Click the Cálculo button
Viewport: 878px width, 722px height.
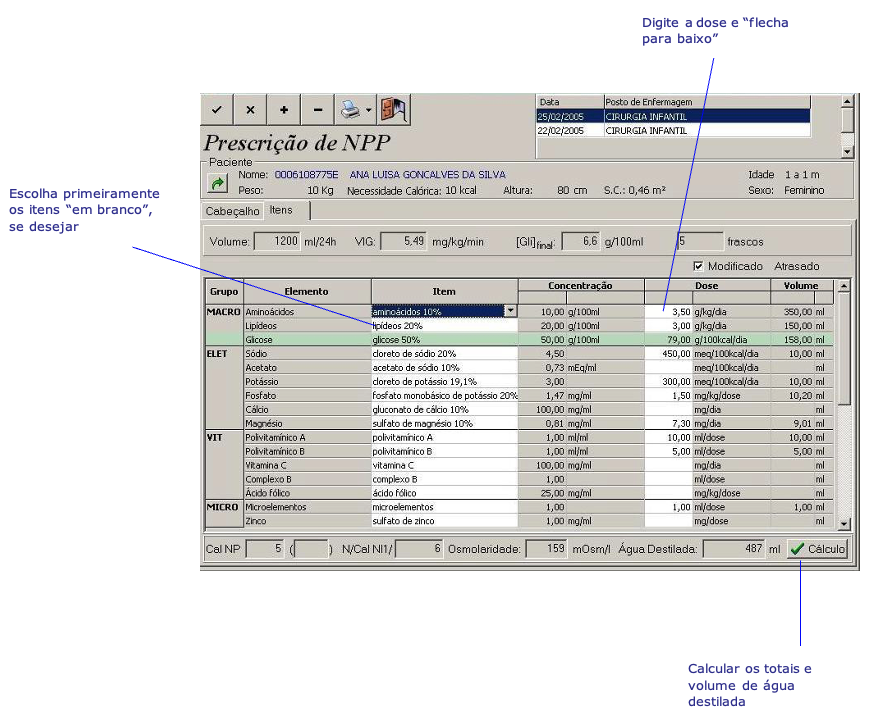point(818,549)
